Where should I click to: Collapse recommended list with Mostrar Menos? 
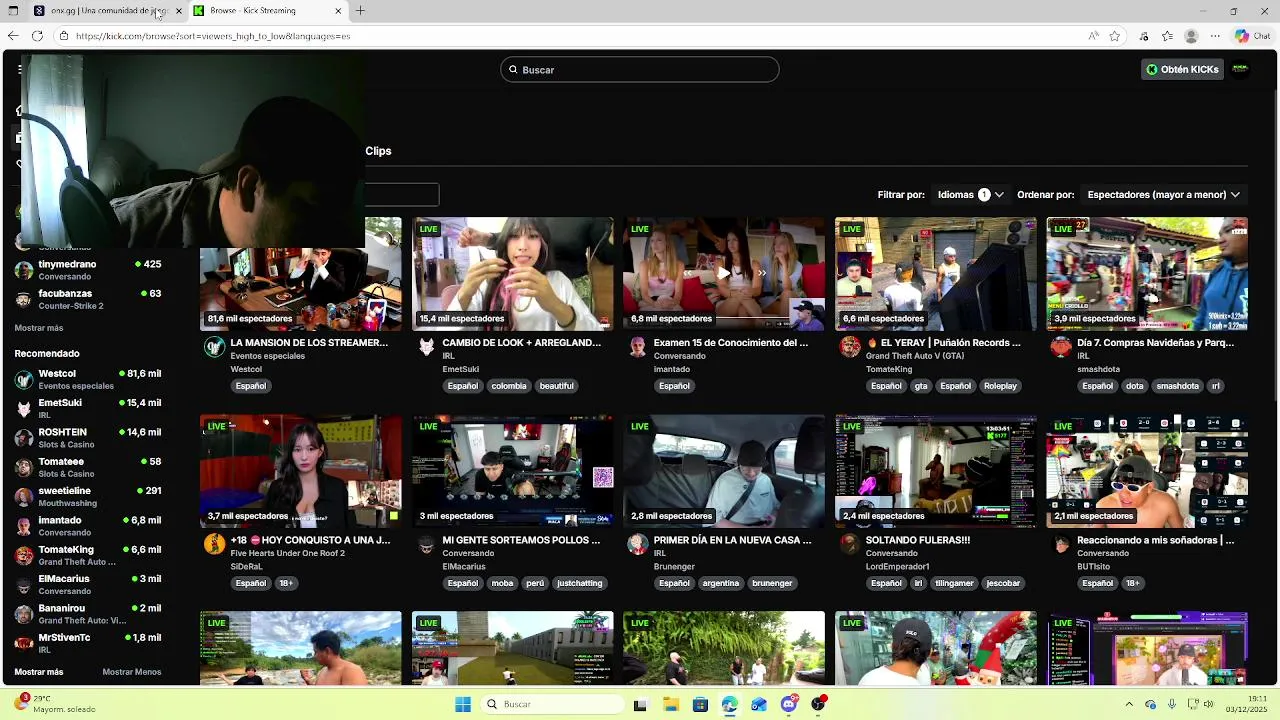point(132,672)
